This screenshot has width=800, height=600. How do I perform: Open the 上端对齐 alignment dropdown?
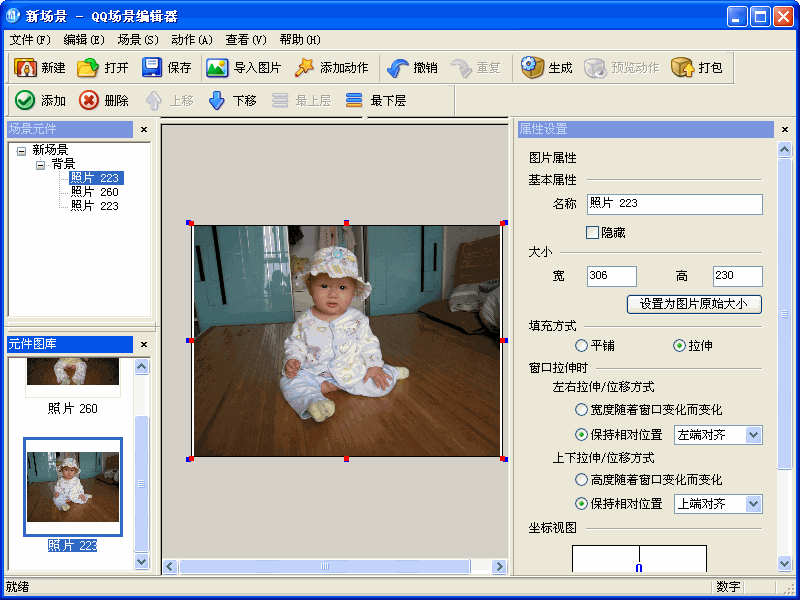pos(753,504)
